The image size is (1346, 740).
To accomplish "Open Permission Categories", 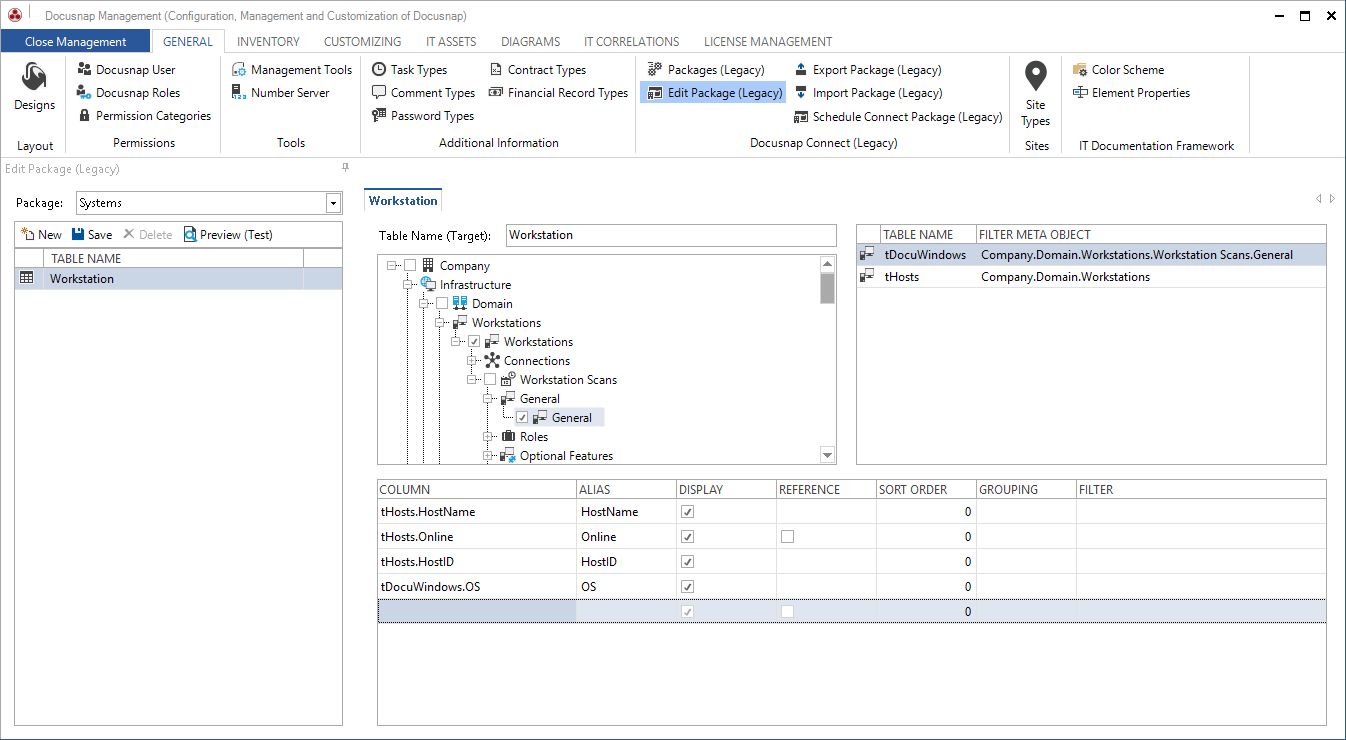I will coord(144,116).
